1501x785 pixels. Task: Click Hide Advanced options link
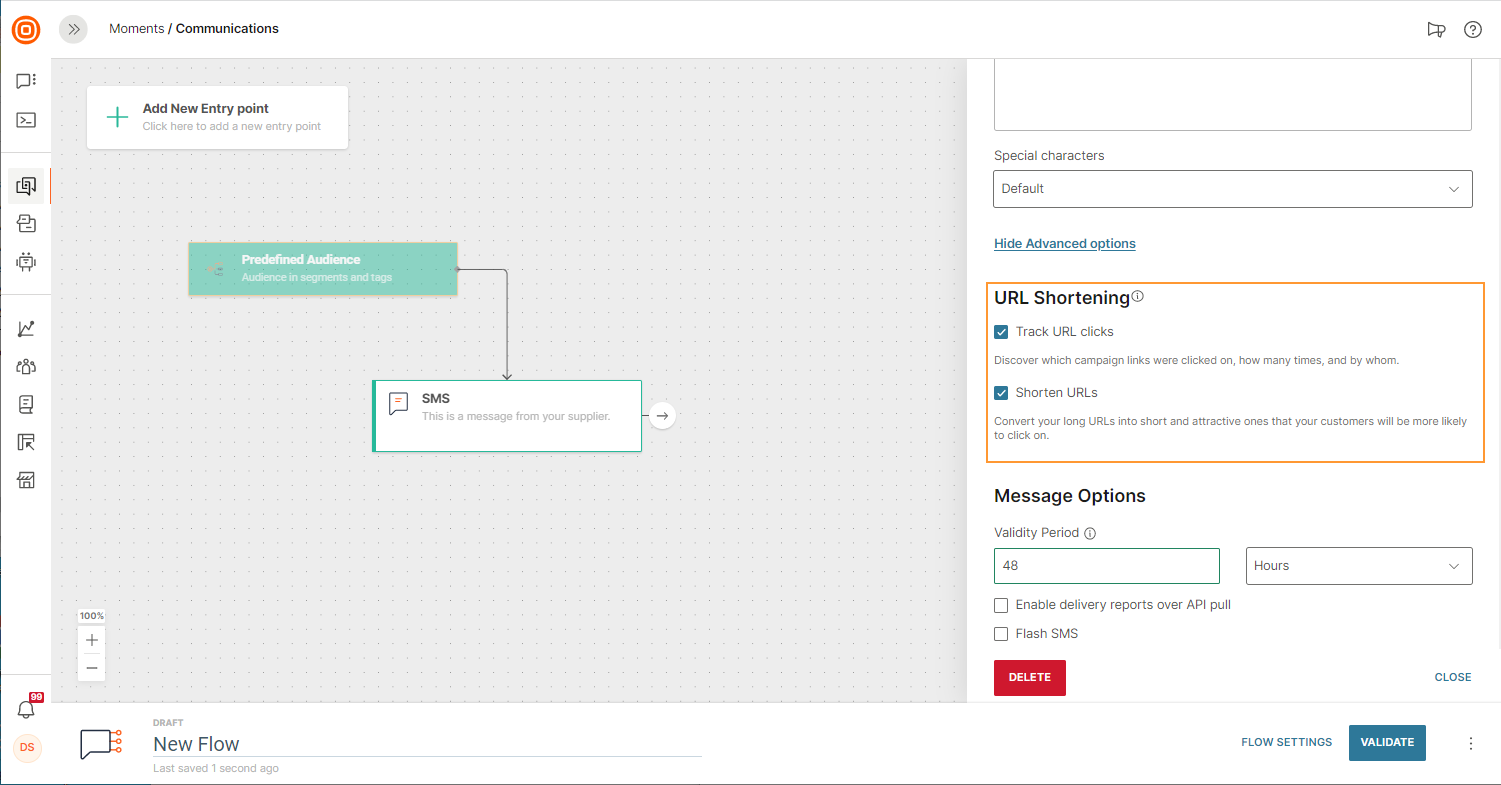1064,244
